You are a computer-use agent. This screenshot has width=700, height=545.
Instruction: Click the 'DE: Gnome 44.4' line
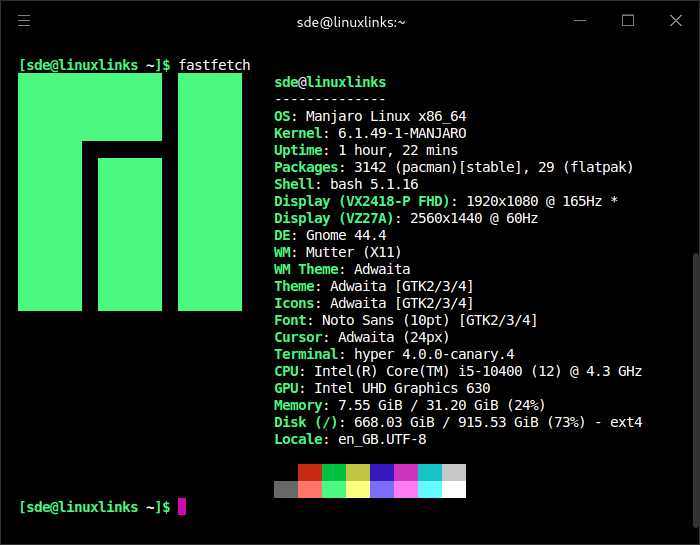coord(330,235)
